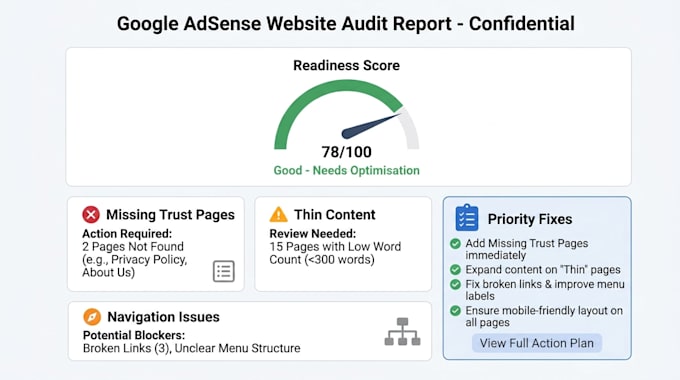The height and width of the screenshot is (380, 680).
Task: Click the Add Missing Trust Pages immediately item
Action: [526, 249]
